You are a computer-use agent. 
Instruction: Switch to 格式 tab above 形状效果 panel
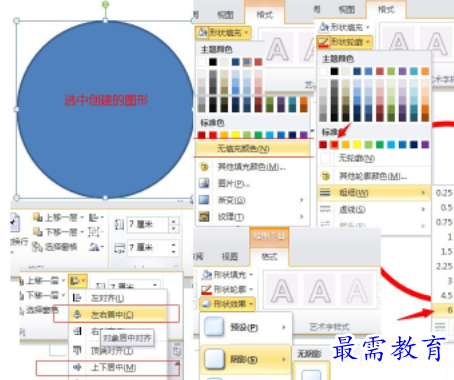coord(269,256)
